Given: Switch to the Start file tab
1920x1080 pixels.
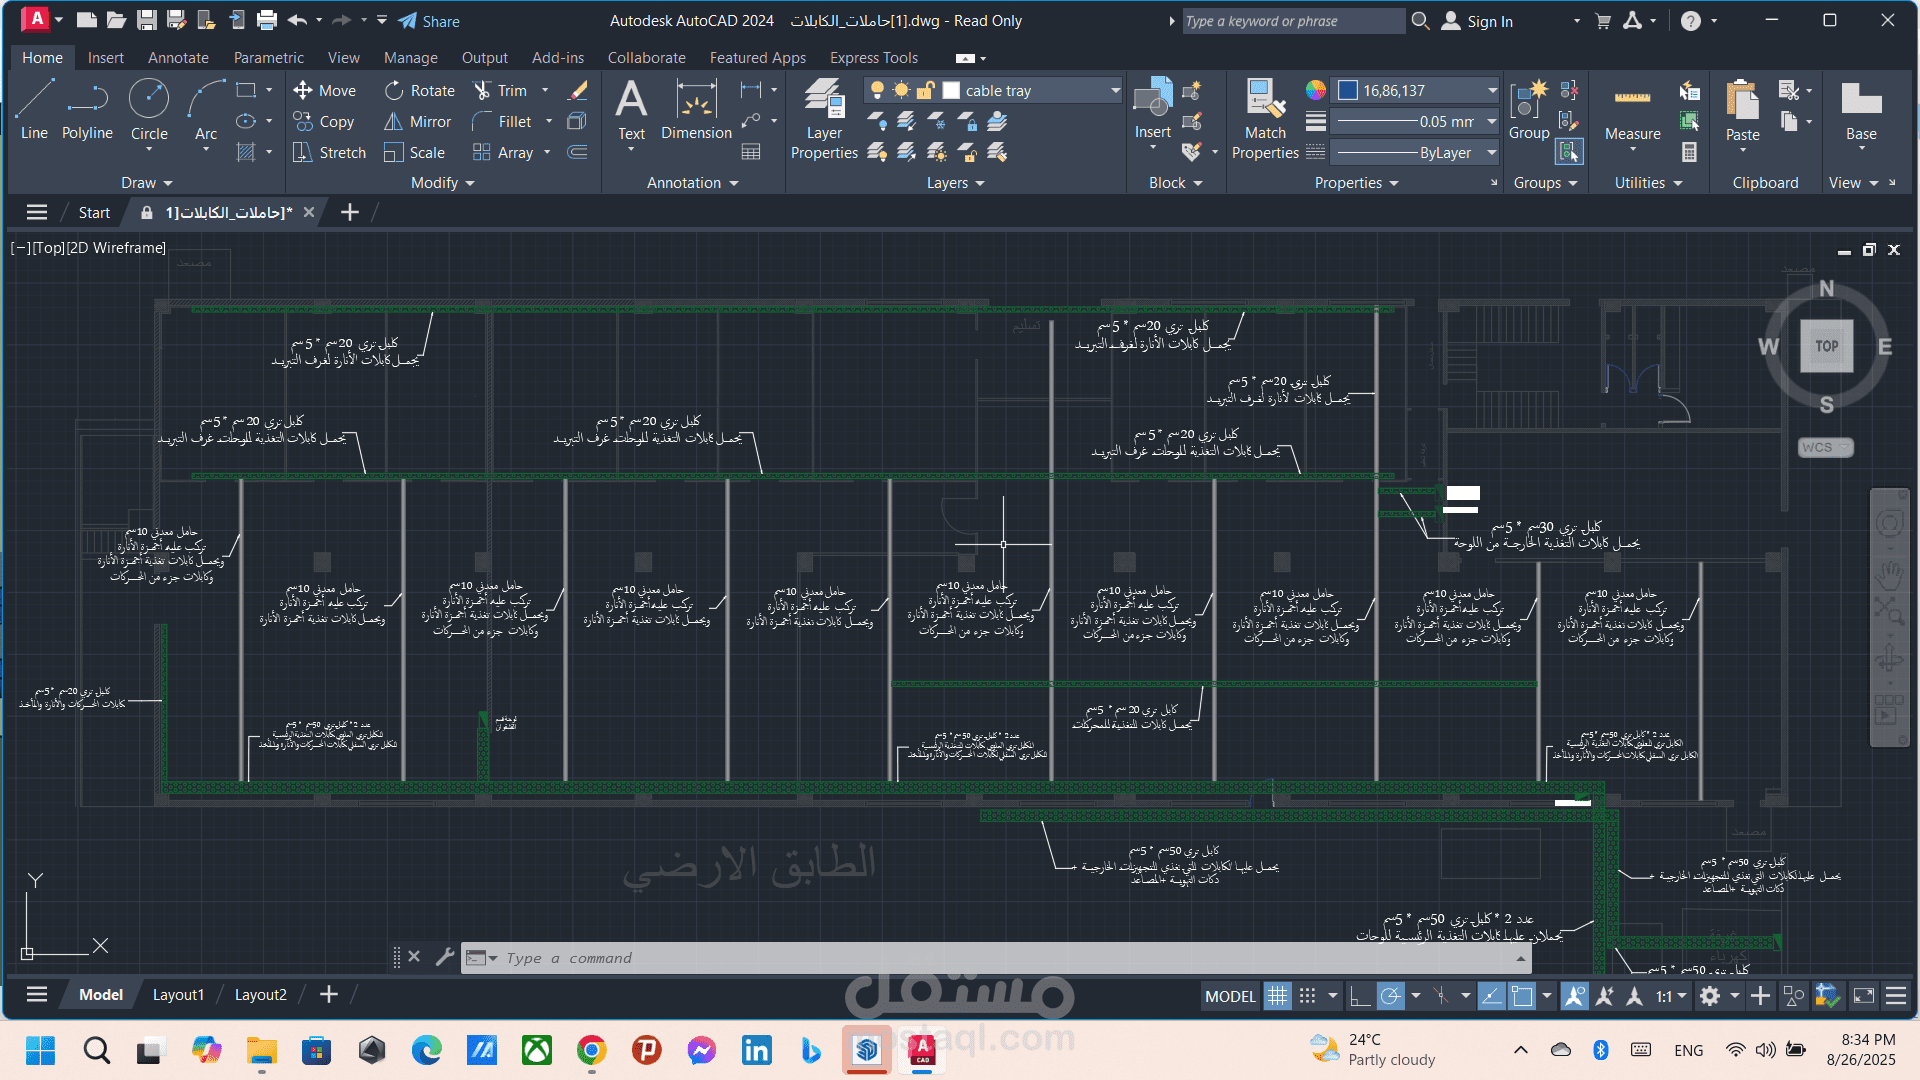Looking at the screenshot, I should 94,212.
